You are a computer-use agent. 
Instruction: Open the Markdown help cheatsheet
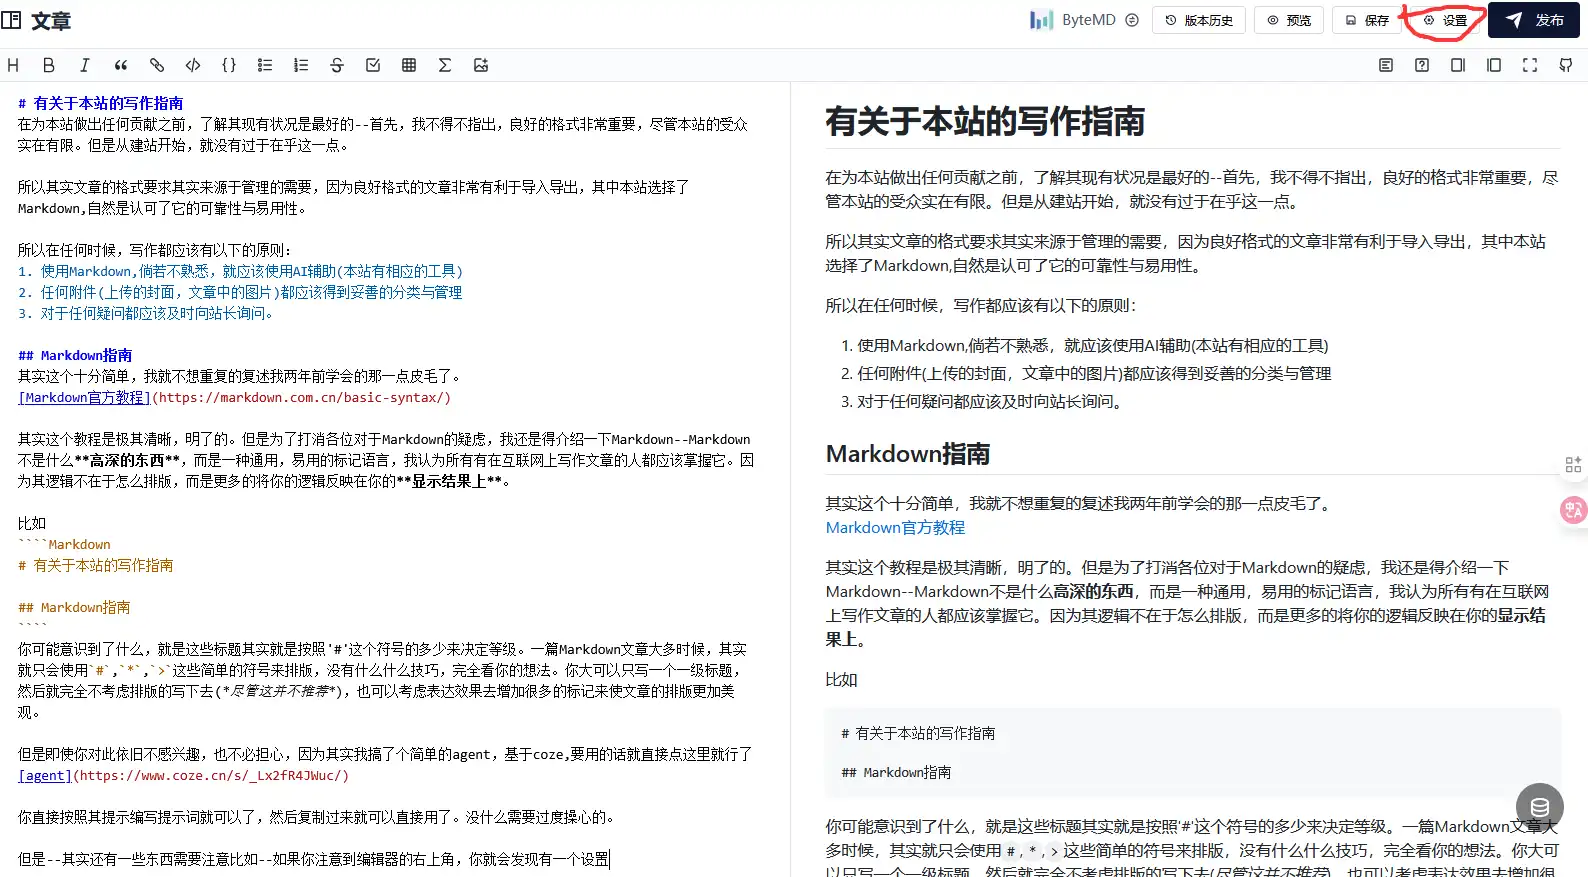point(1422,65)
